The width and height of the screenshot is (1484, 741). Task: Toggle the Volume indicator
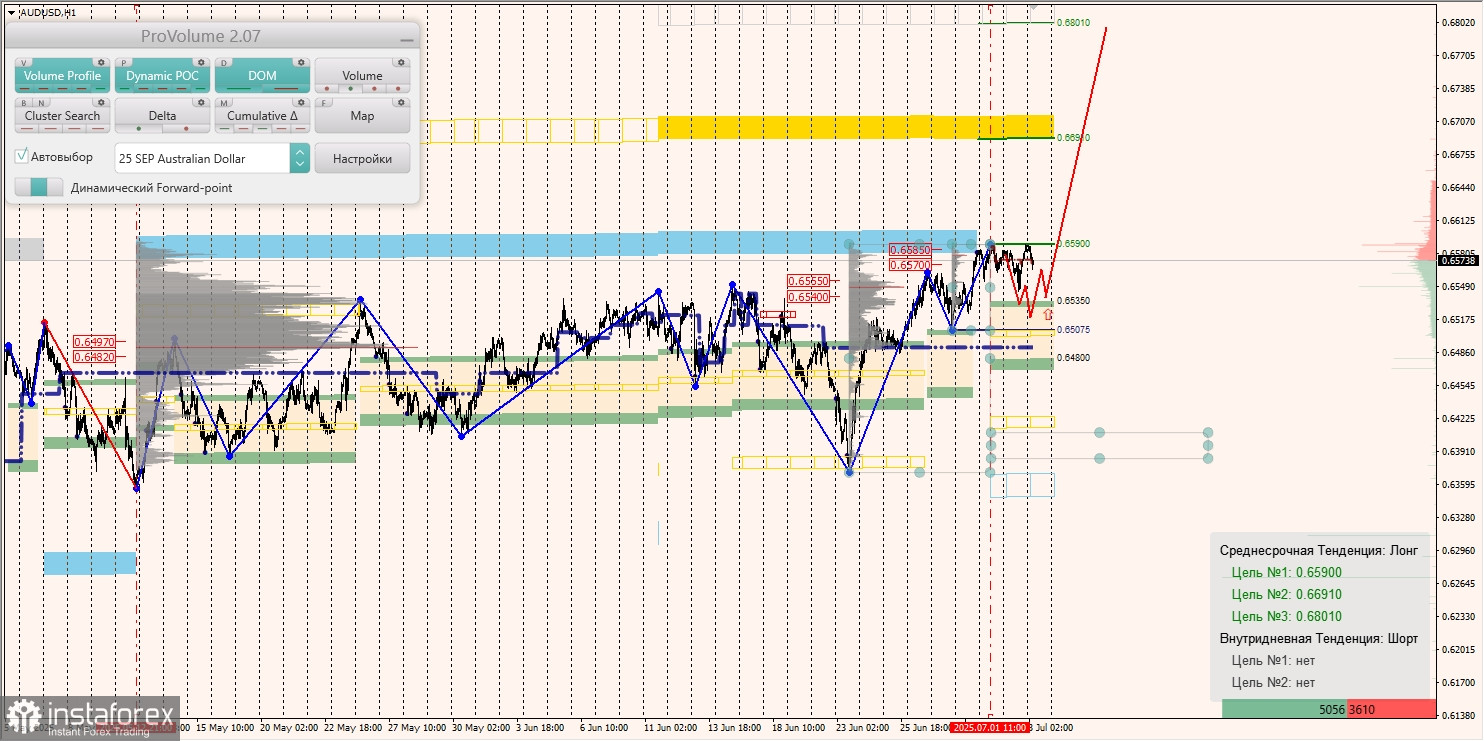click(362, 75)
